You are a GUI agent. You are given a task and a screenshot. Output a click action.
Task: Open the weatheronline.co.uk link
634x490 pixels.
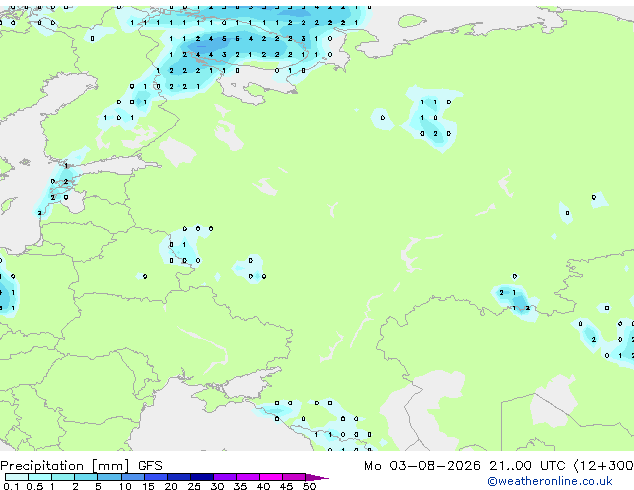(x=550, y=481)
